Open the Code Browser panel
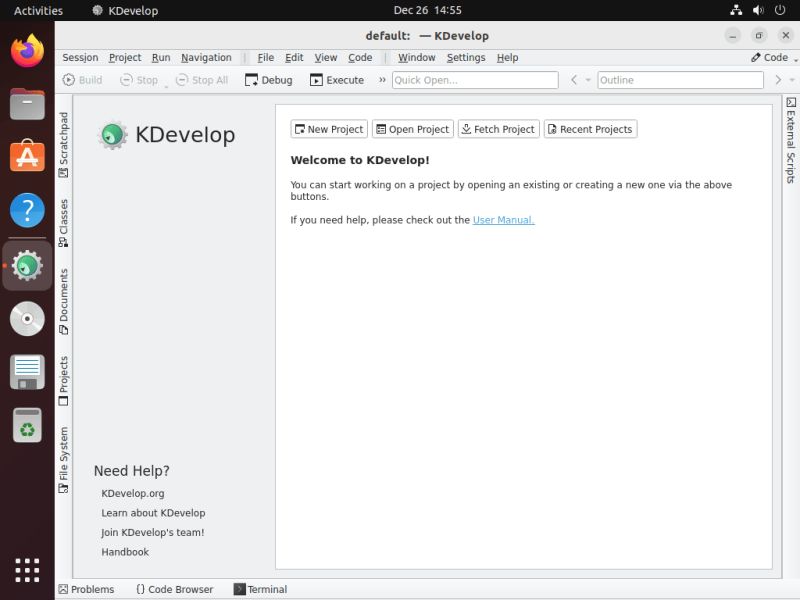800x600 pixels. pos(175,589)
